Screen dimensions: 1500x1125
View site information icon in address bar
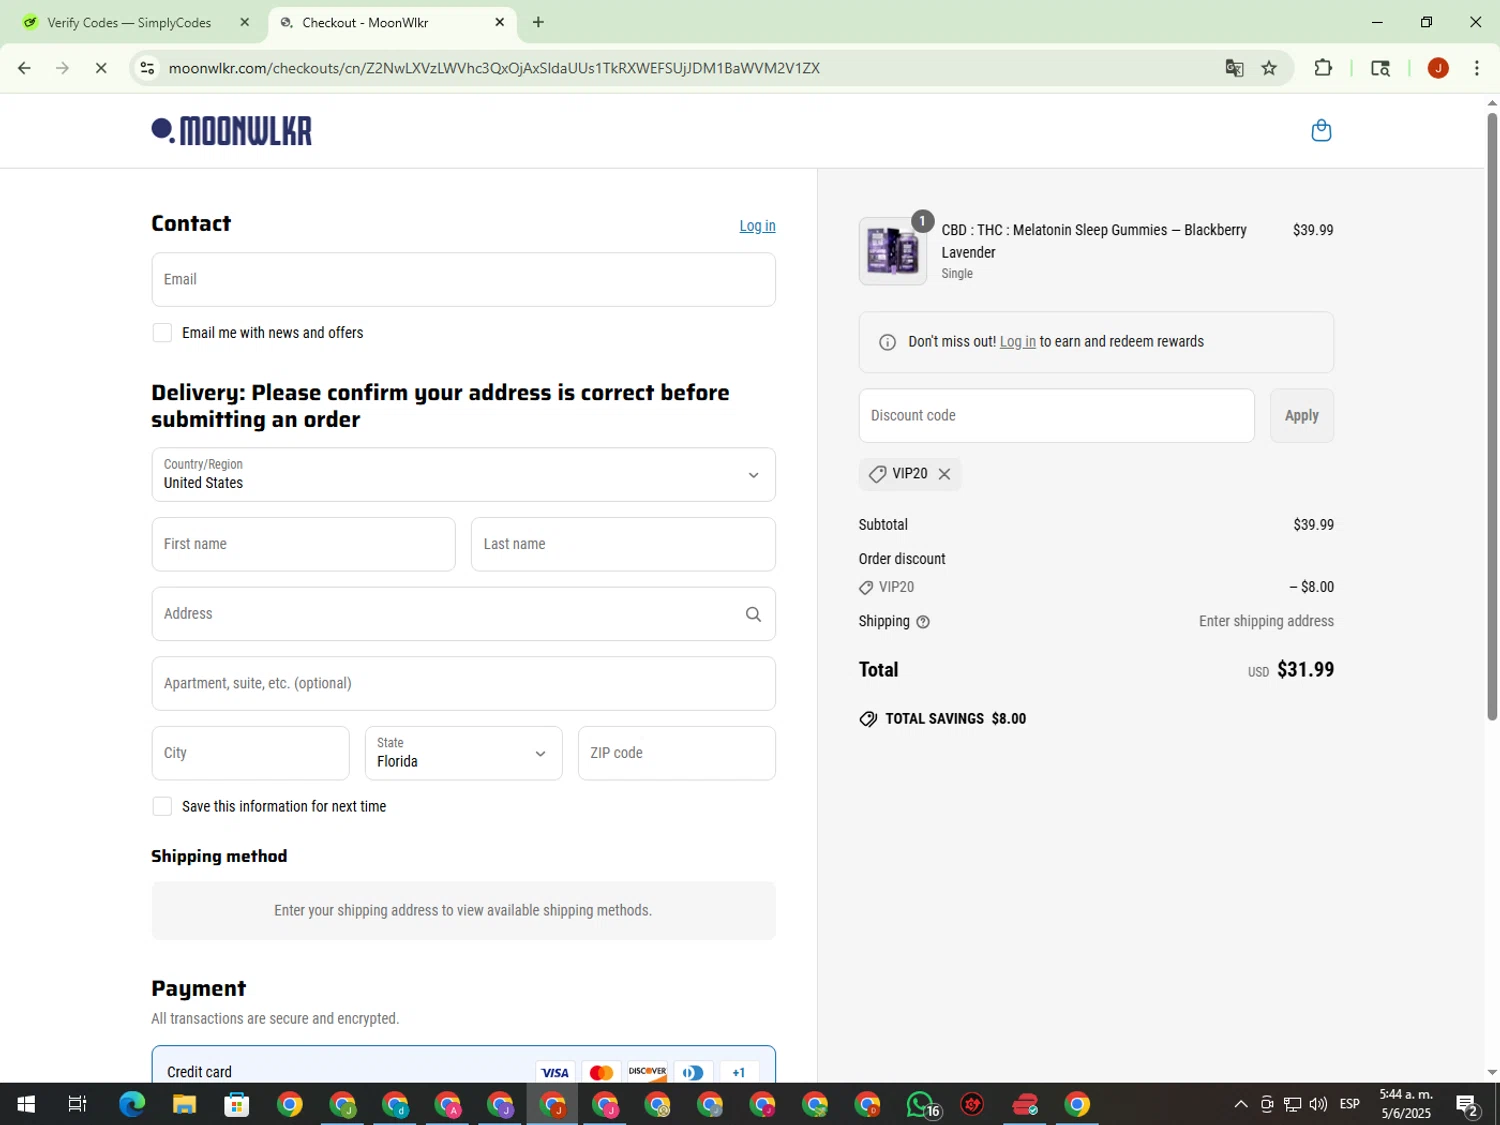pos(147,68)
